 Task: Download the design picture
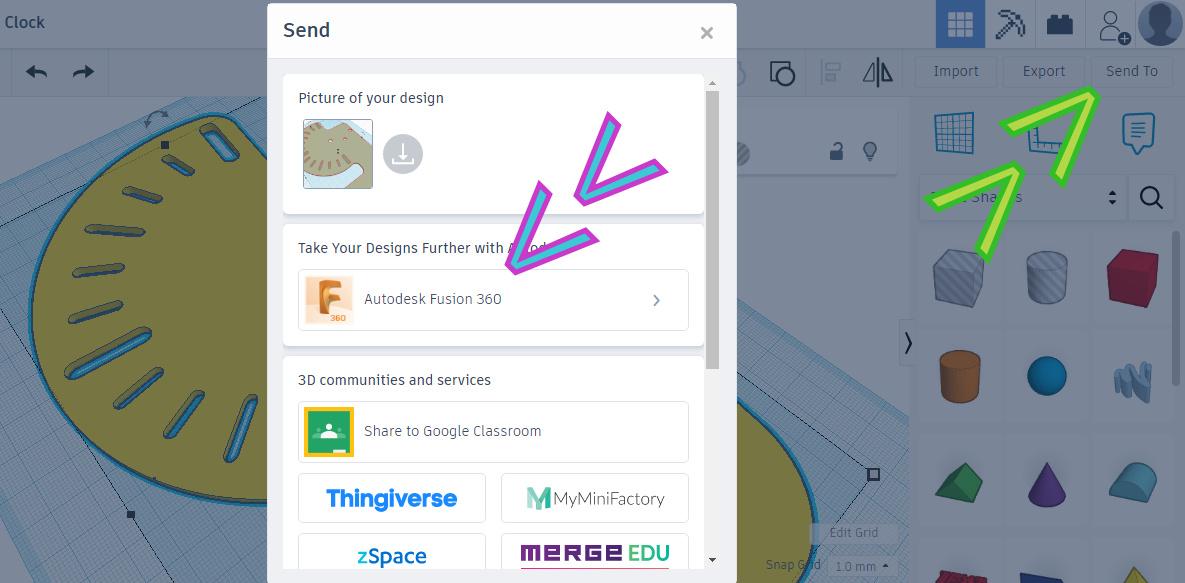point(403,154)
